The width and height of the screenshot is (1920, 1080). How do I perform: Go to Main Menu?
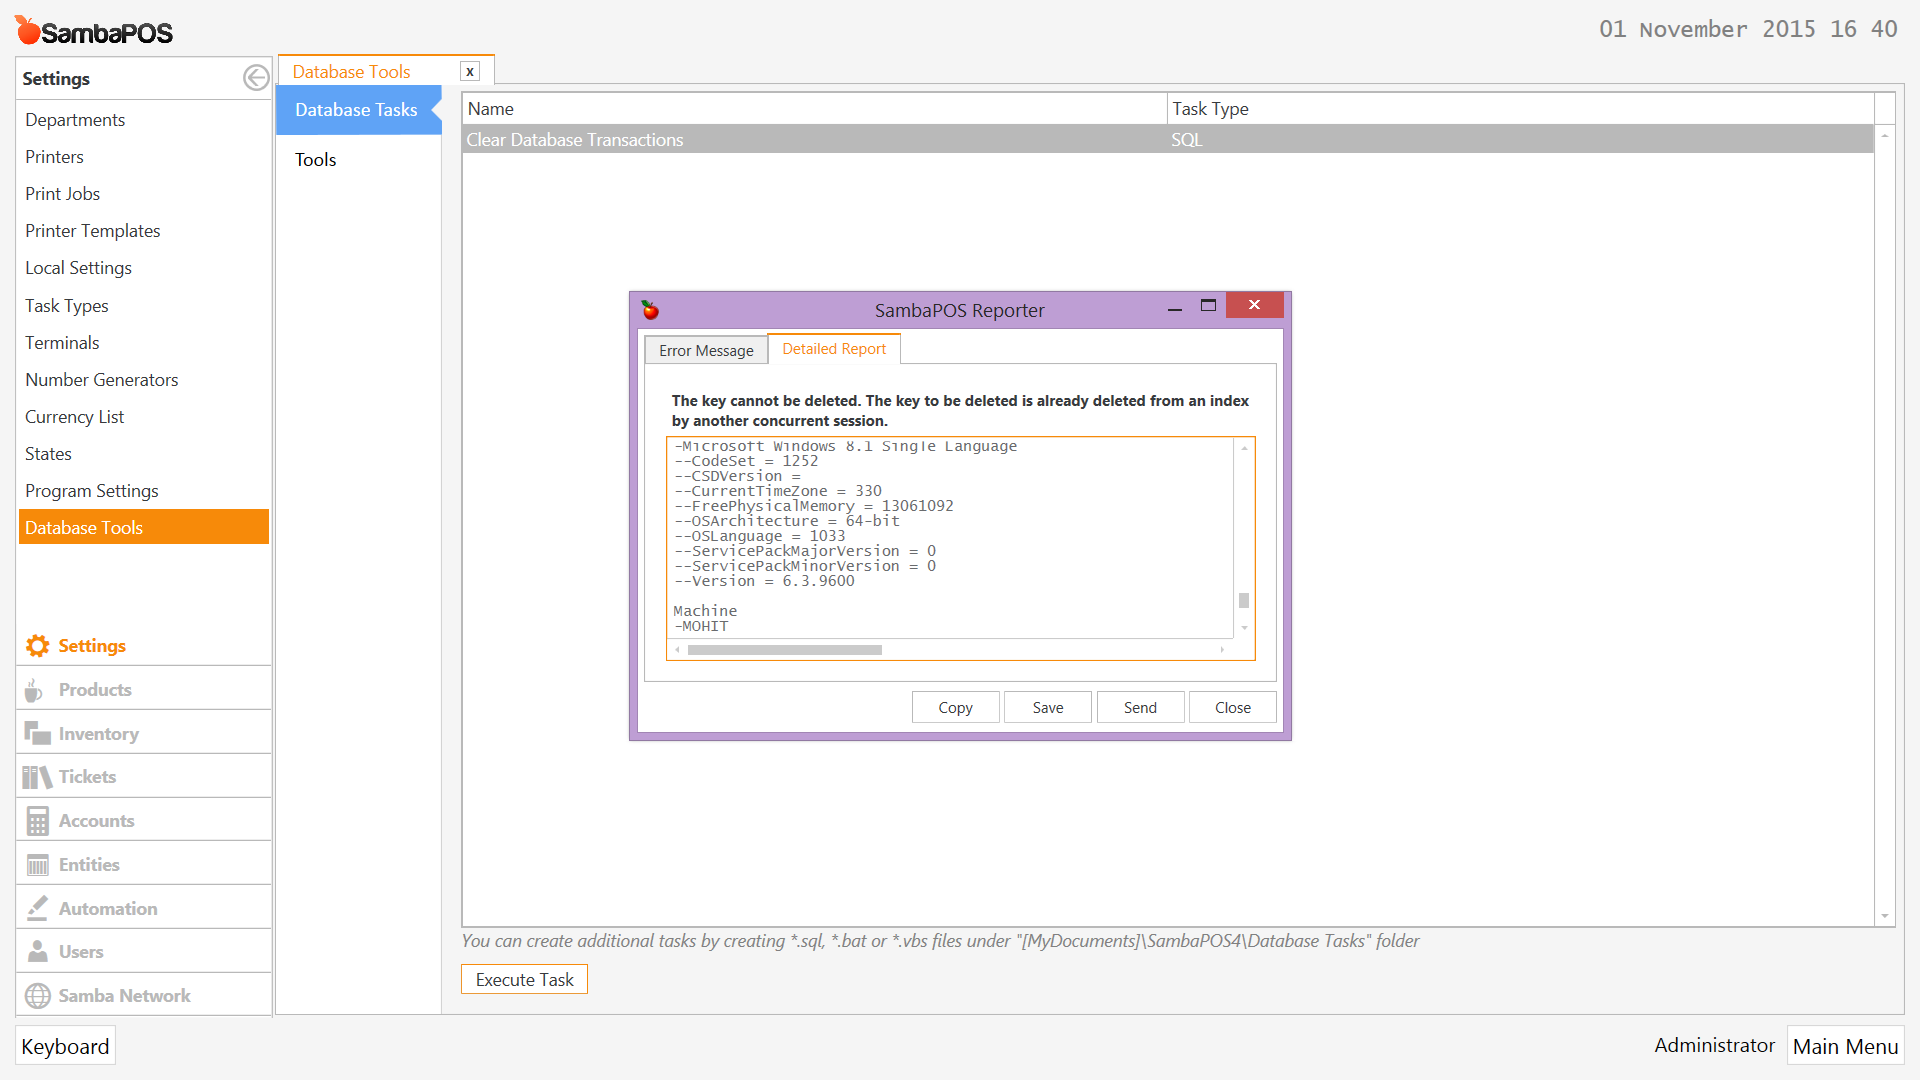tap(1845, 1046)
